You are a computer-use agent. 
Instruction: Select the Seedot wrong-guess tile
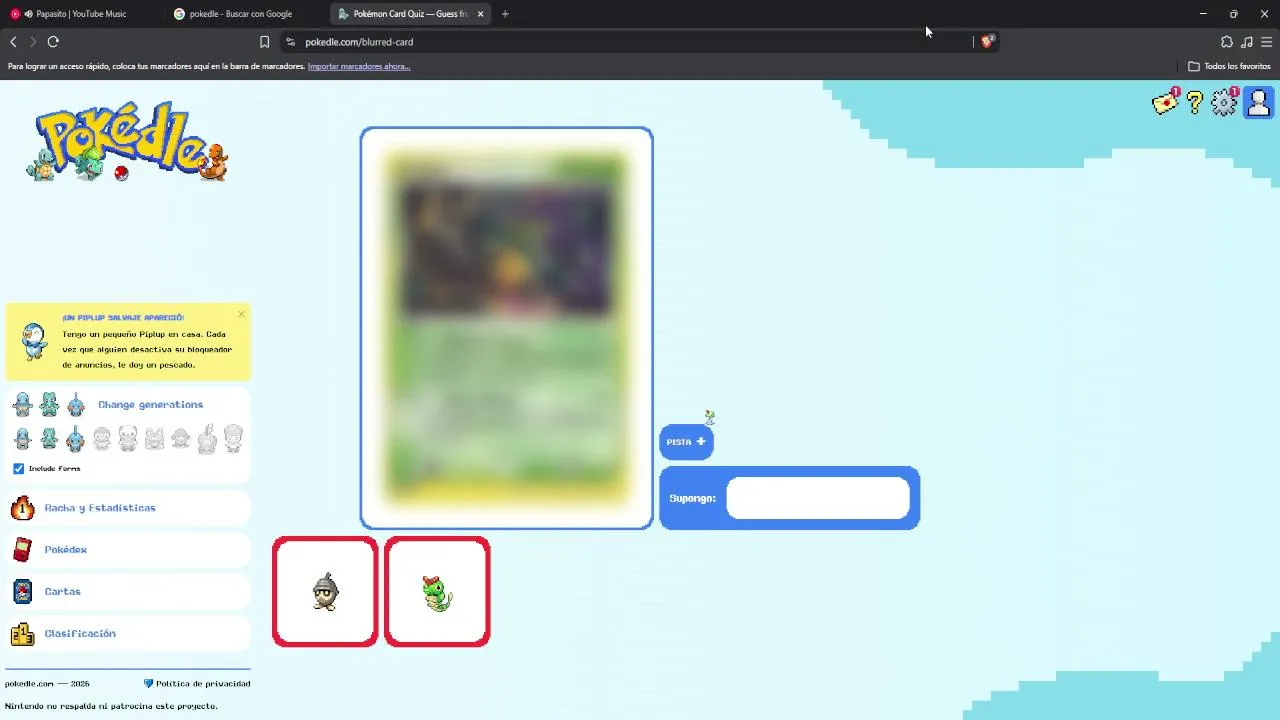tap(325, 592)
